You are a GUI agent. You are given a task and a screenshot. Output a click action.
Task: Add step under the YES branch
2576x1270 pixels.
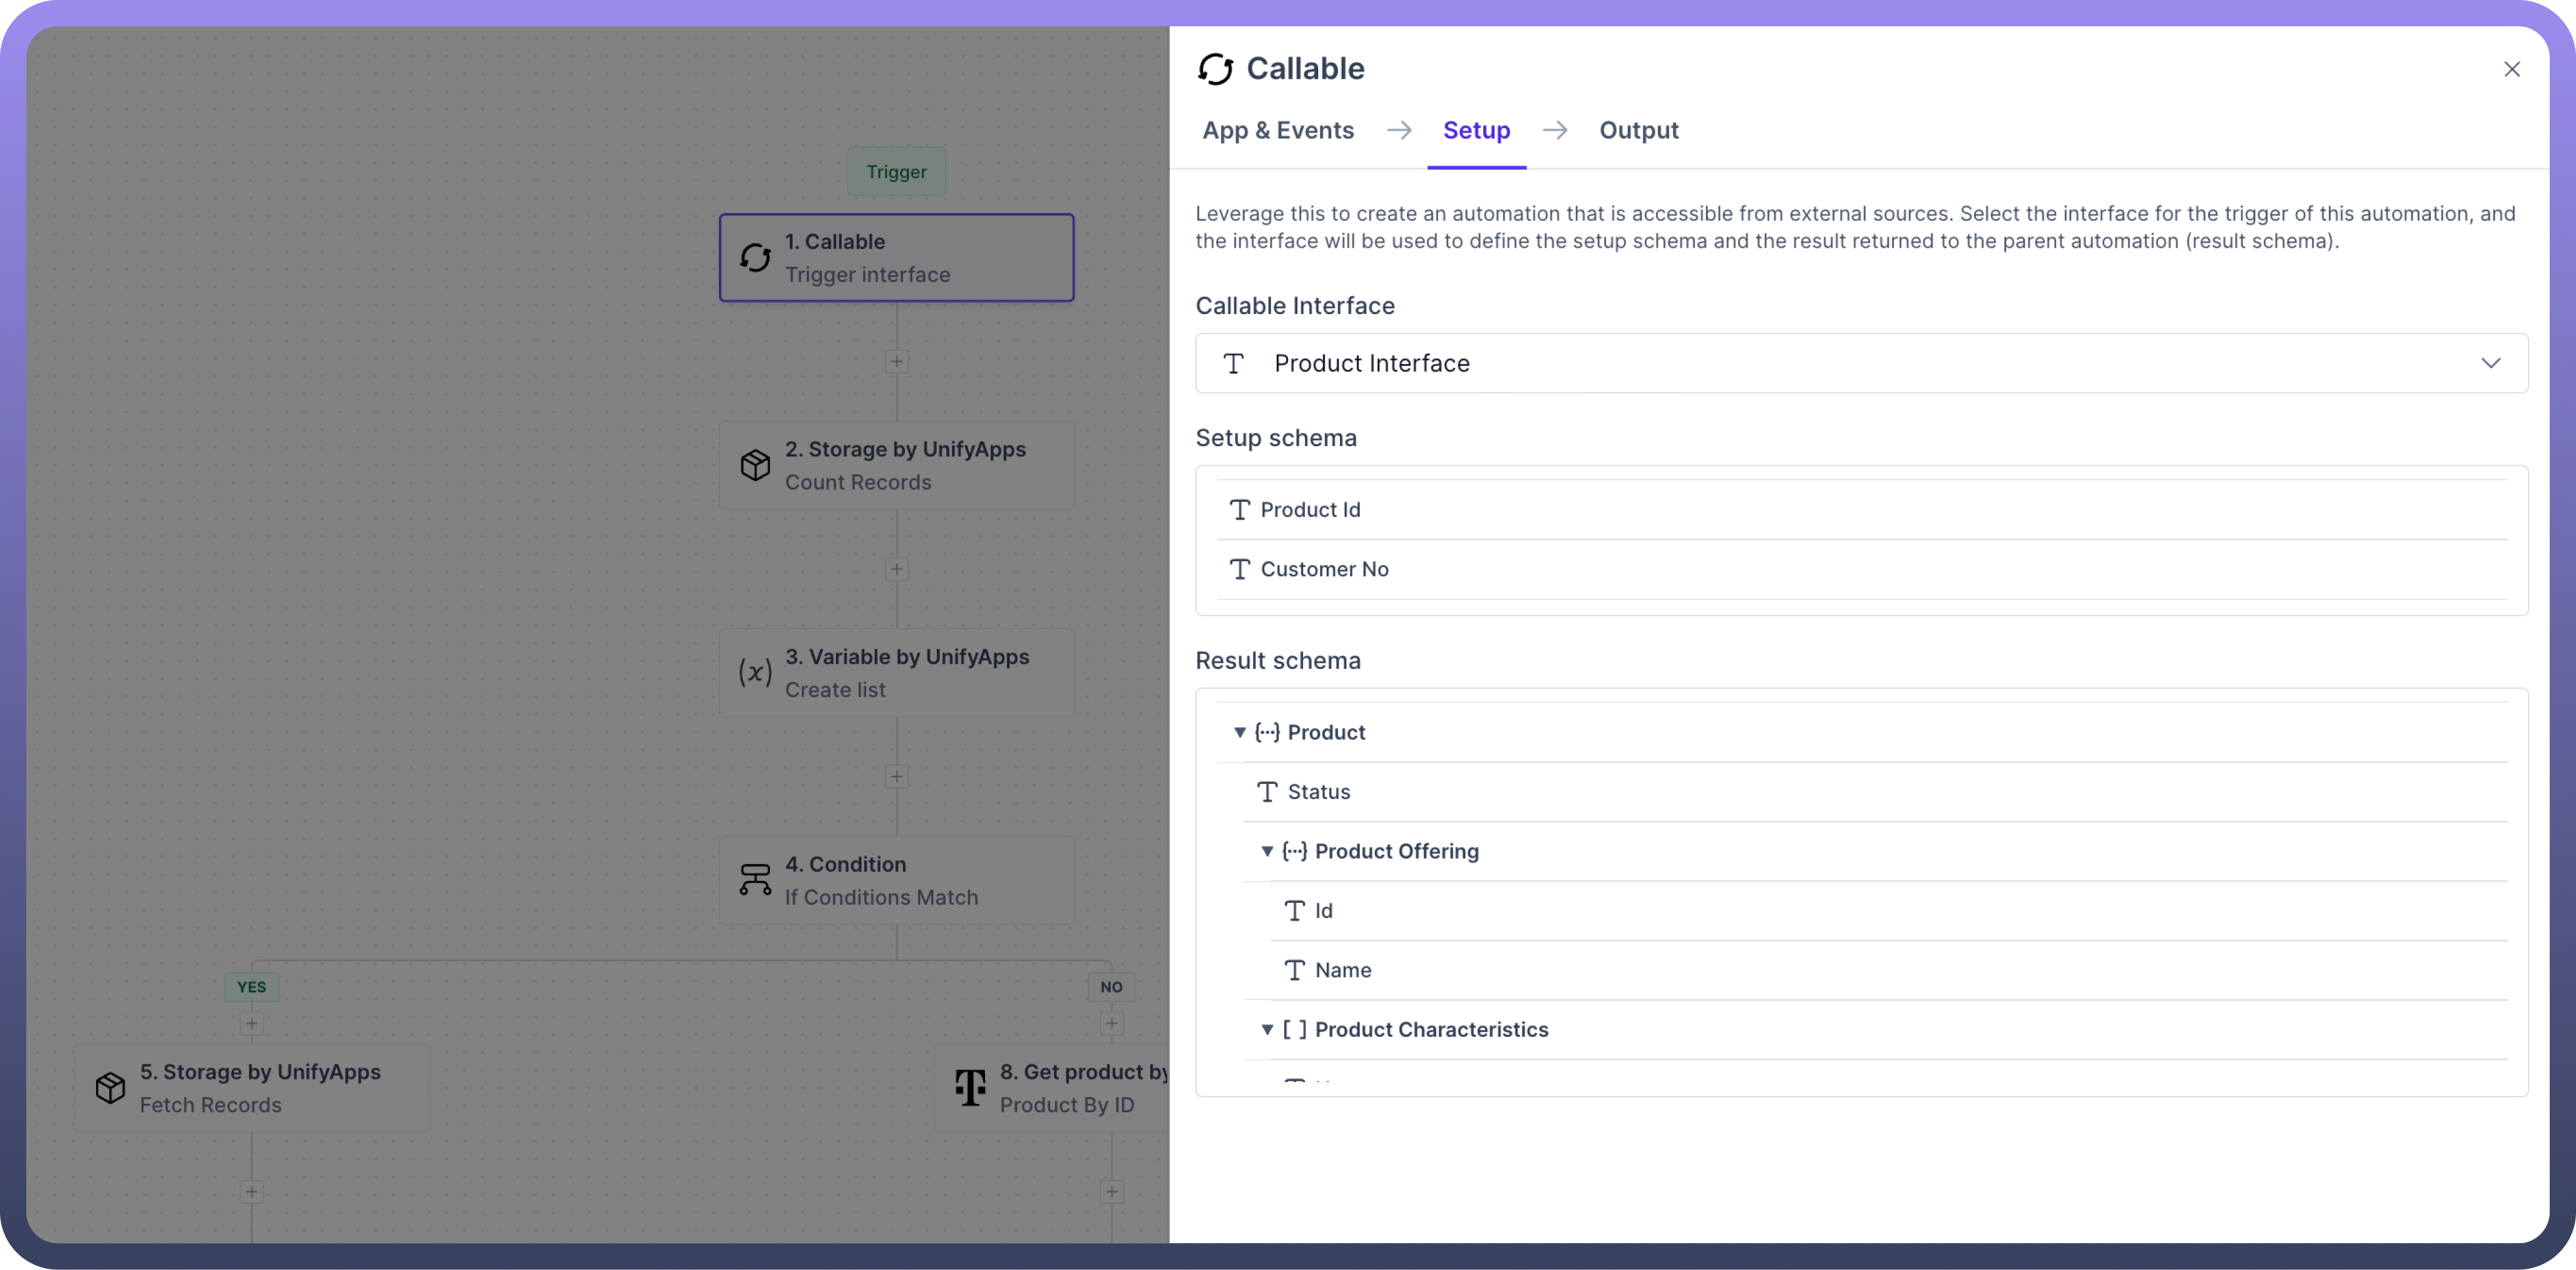pyautogui.click(x=251, y=1023)
